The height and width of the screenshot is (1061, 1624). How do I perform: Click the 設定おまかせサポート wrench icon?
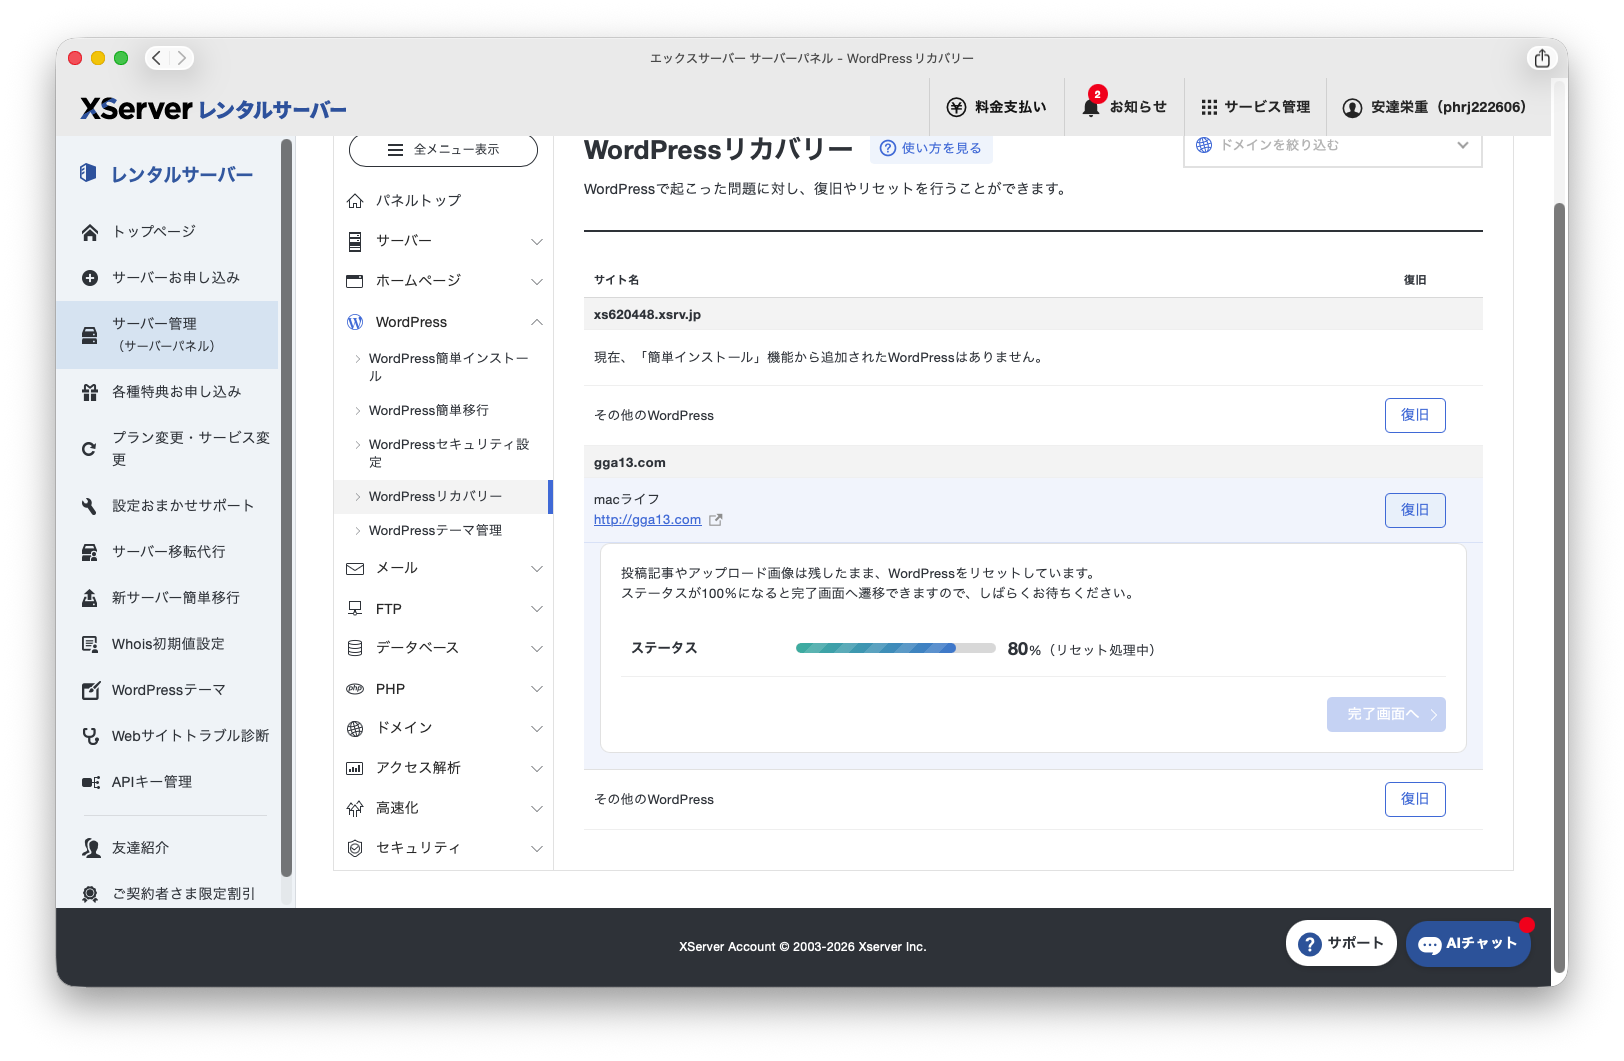point(90,506)
